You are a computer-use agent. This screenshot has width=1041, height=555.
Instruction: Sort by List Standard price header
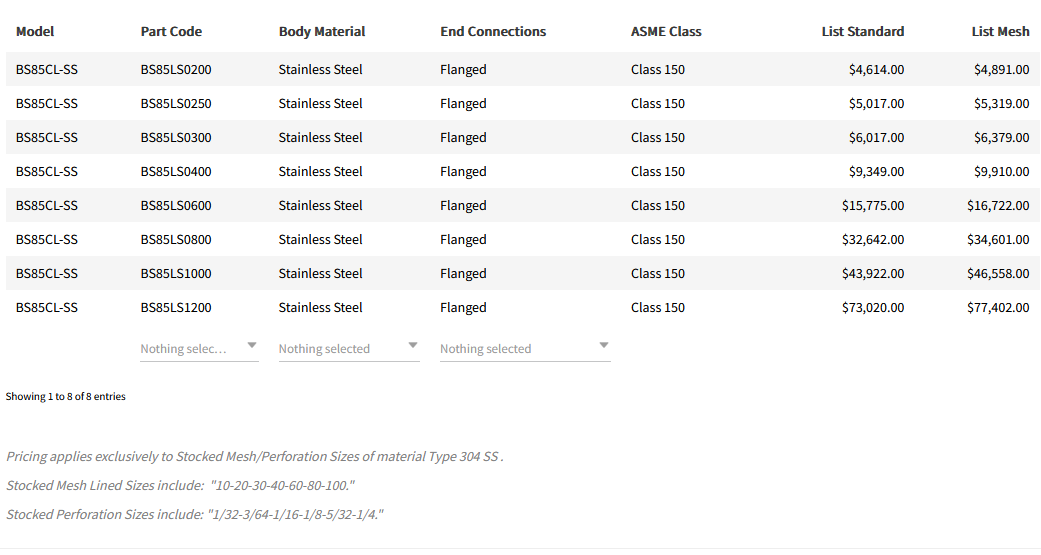(862, 31)
